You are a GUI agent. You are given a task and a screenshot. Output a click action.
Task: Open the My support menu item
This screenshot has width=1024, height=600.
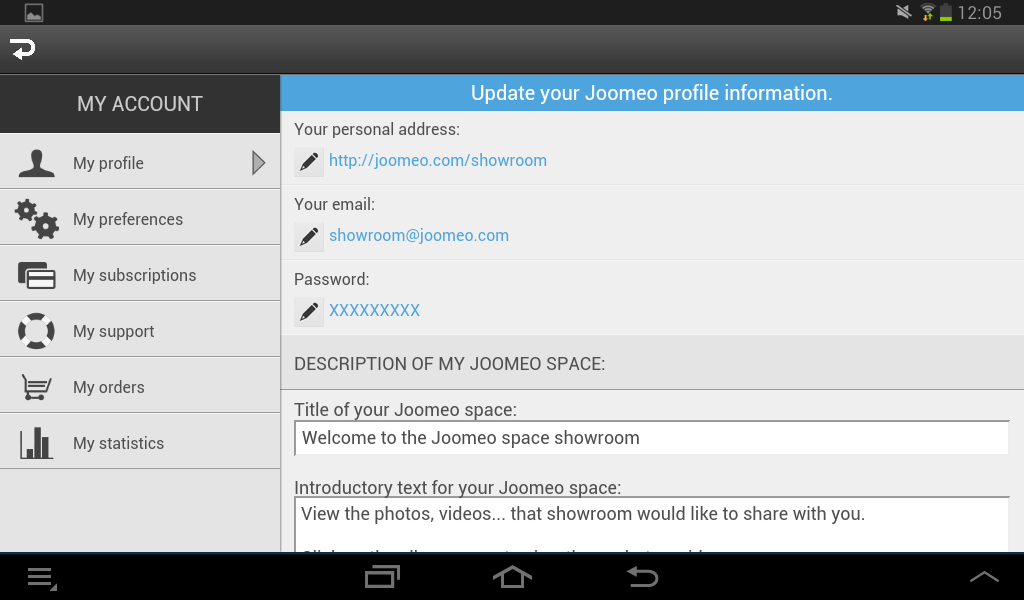pyautogui.click(x=140, y=330)
